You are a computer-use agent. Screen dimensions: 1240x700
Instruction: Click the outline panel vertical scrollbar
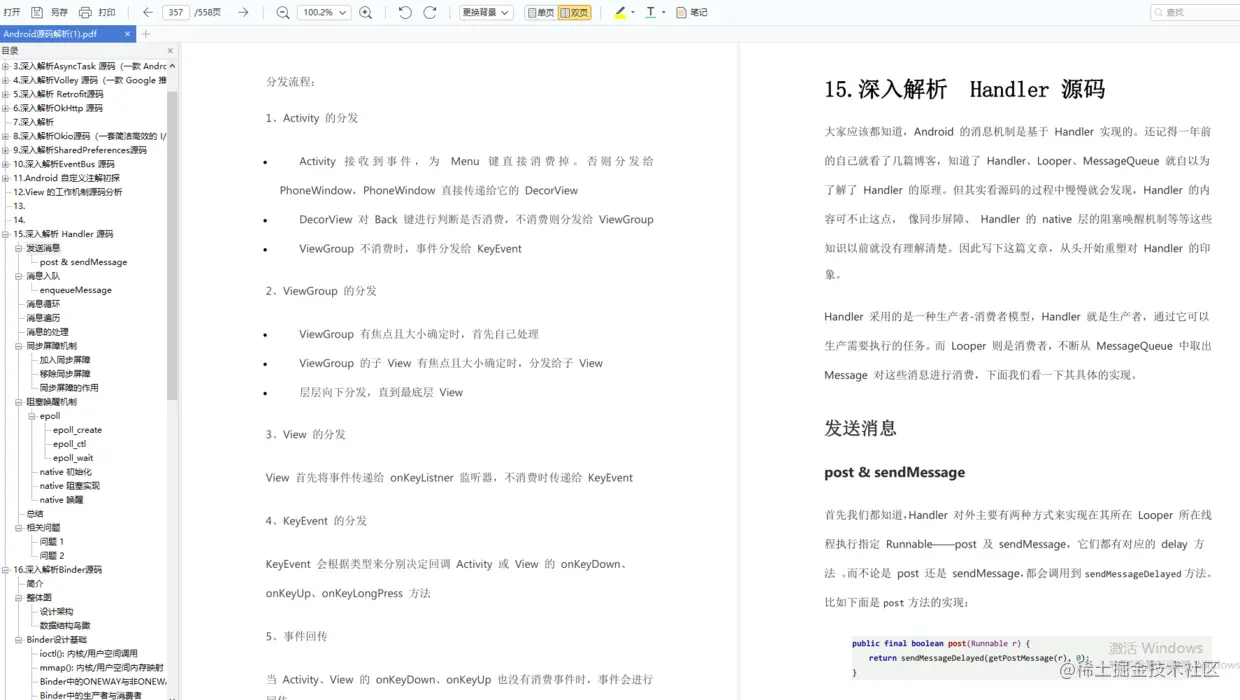tap(172, 246)
